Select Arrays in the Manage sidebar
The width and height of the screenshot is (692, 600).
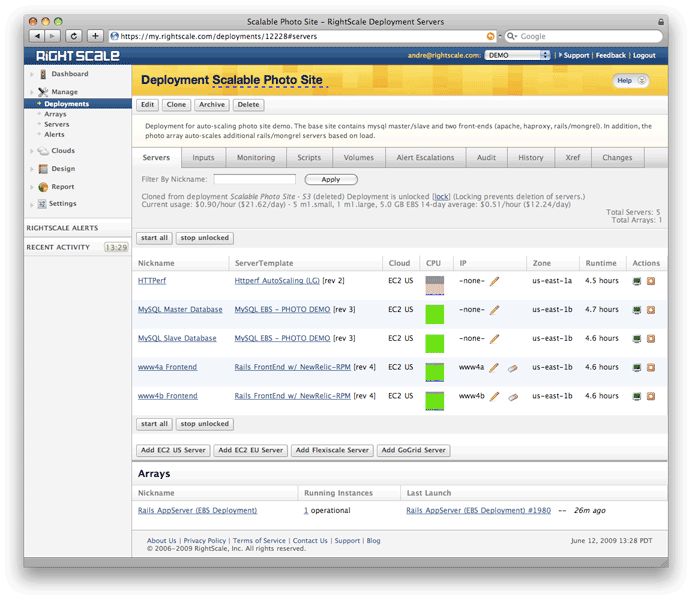(55, 114)
